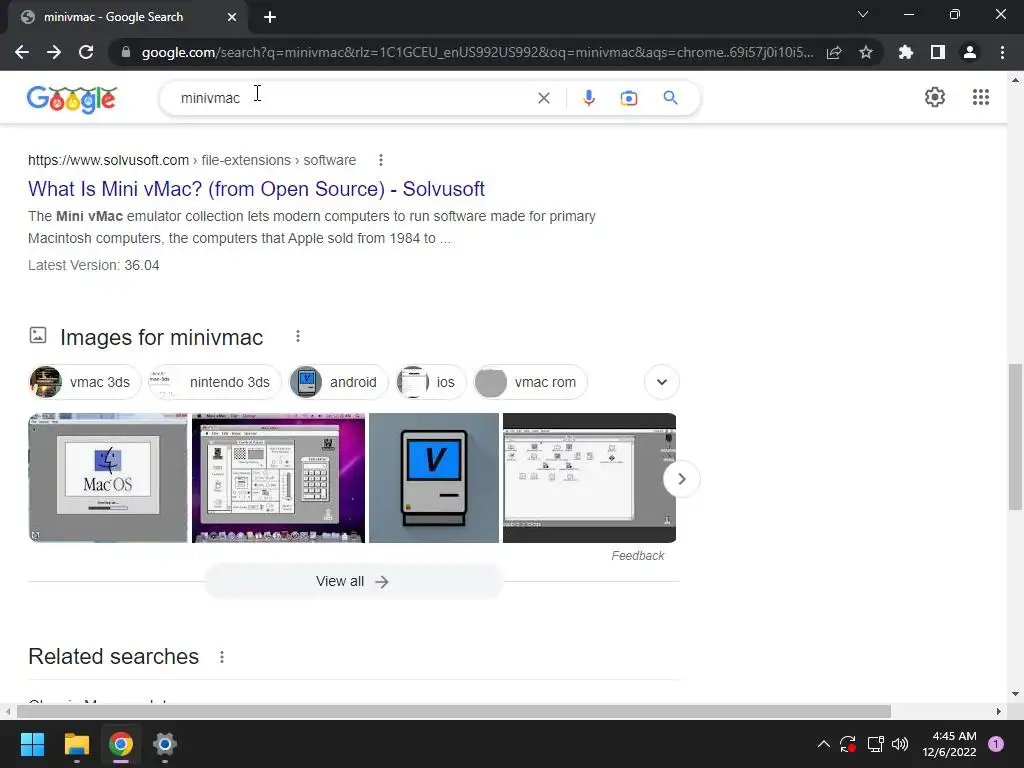Open the What Is Mini vMac Solvusoft result
The width and height of the screenshot is (1024, 768).
pyautogui.click(x=256, y=189)
